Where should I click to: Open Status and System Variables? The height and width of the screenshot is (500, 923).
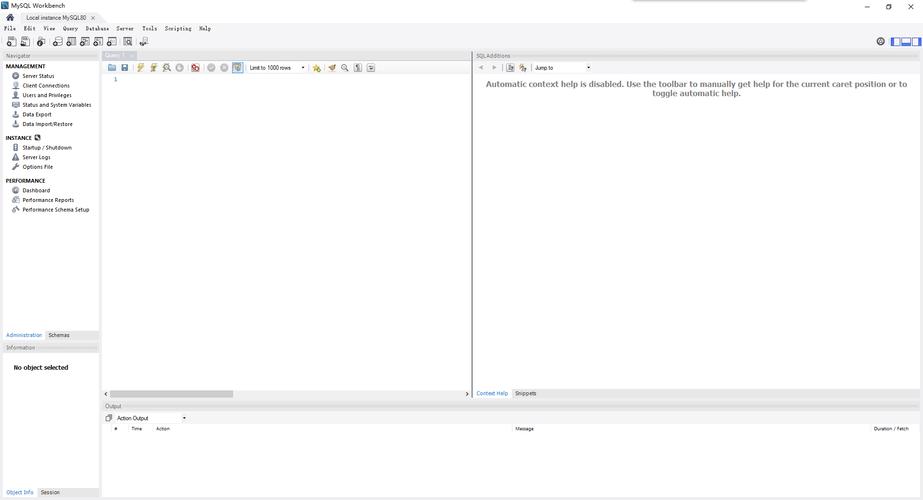pos(57,105)
